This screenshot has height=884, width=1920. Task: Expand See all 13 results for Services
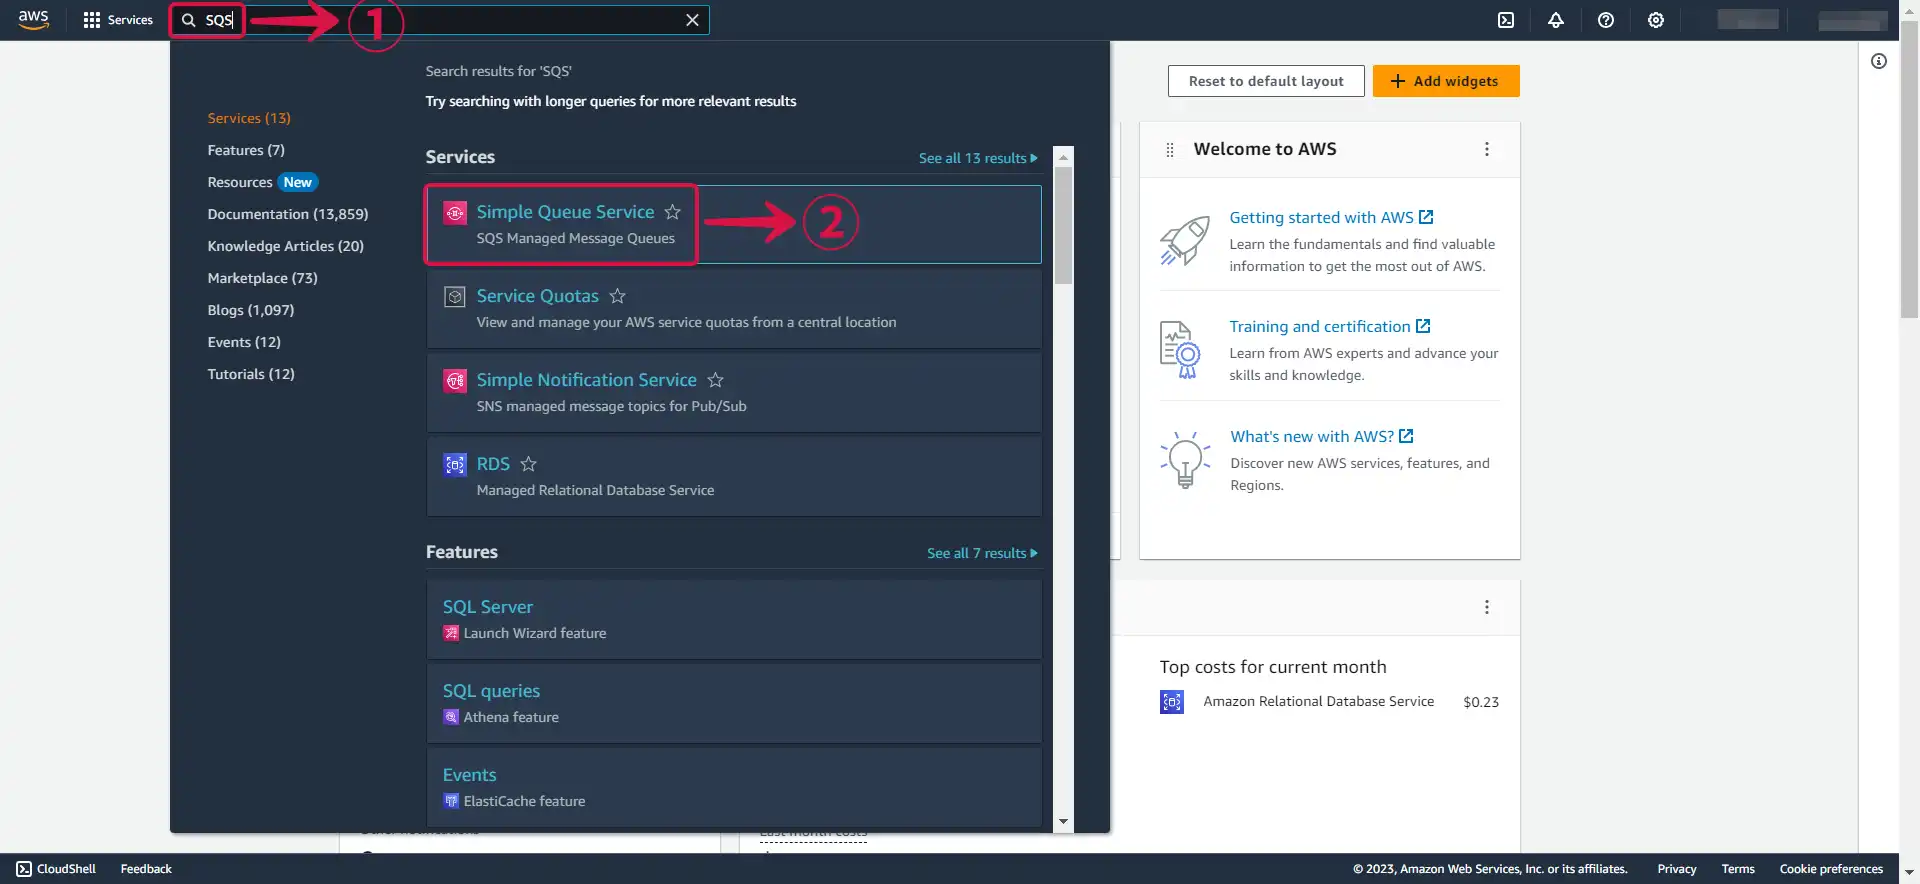978,158
